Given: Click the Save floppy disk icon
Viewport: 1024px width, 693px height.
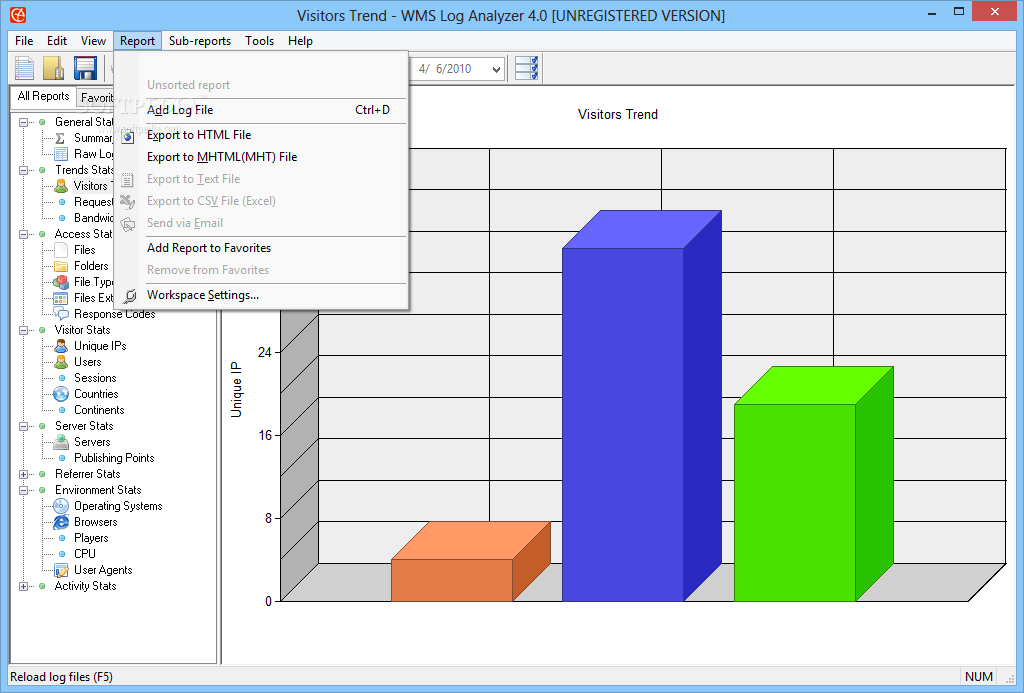Looking at the screenshot, I should click(85, 68).
